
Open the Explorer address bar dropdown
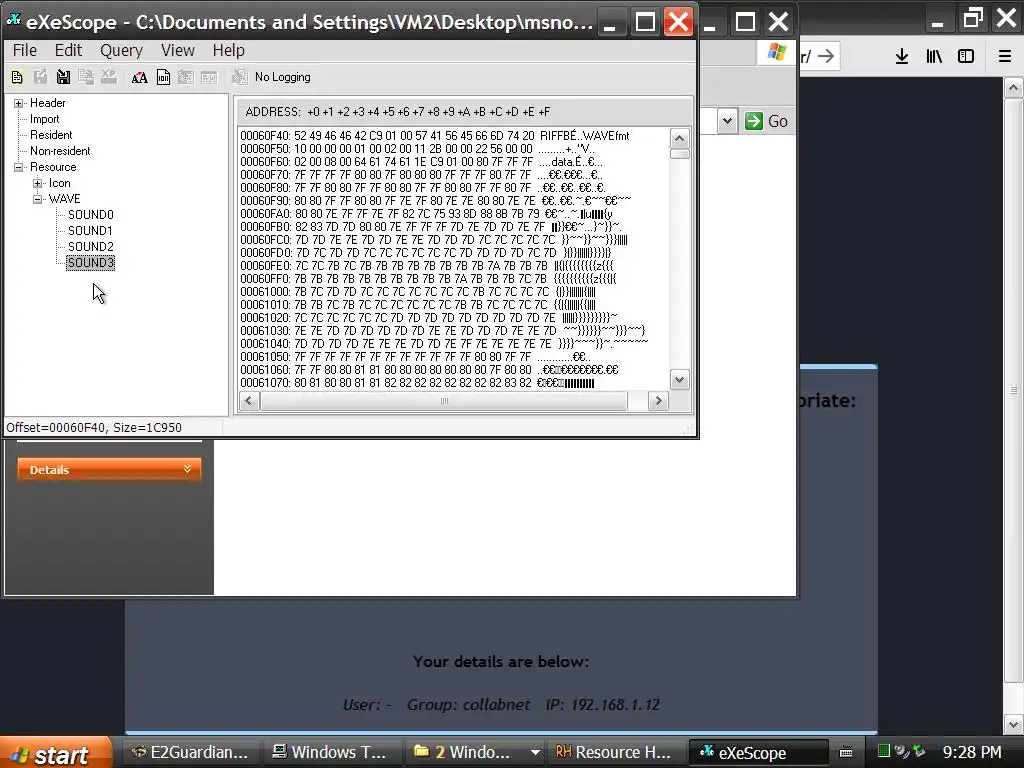pyautogui.click(x=728, y=121)
